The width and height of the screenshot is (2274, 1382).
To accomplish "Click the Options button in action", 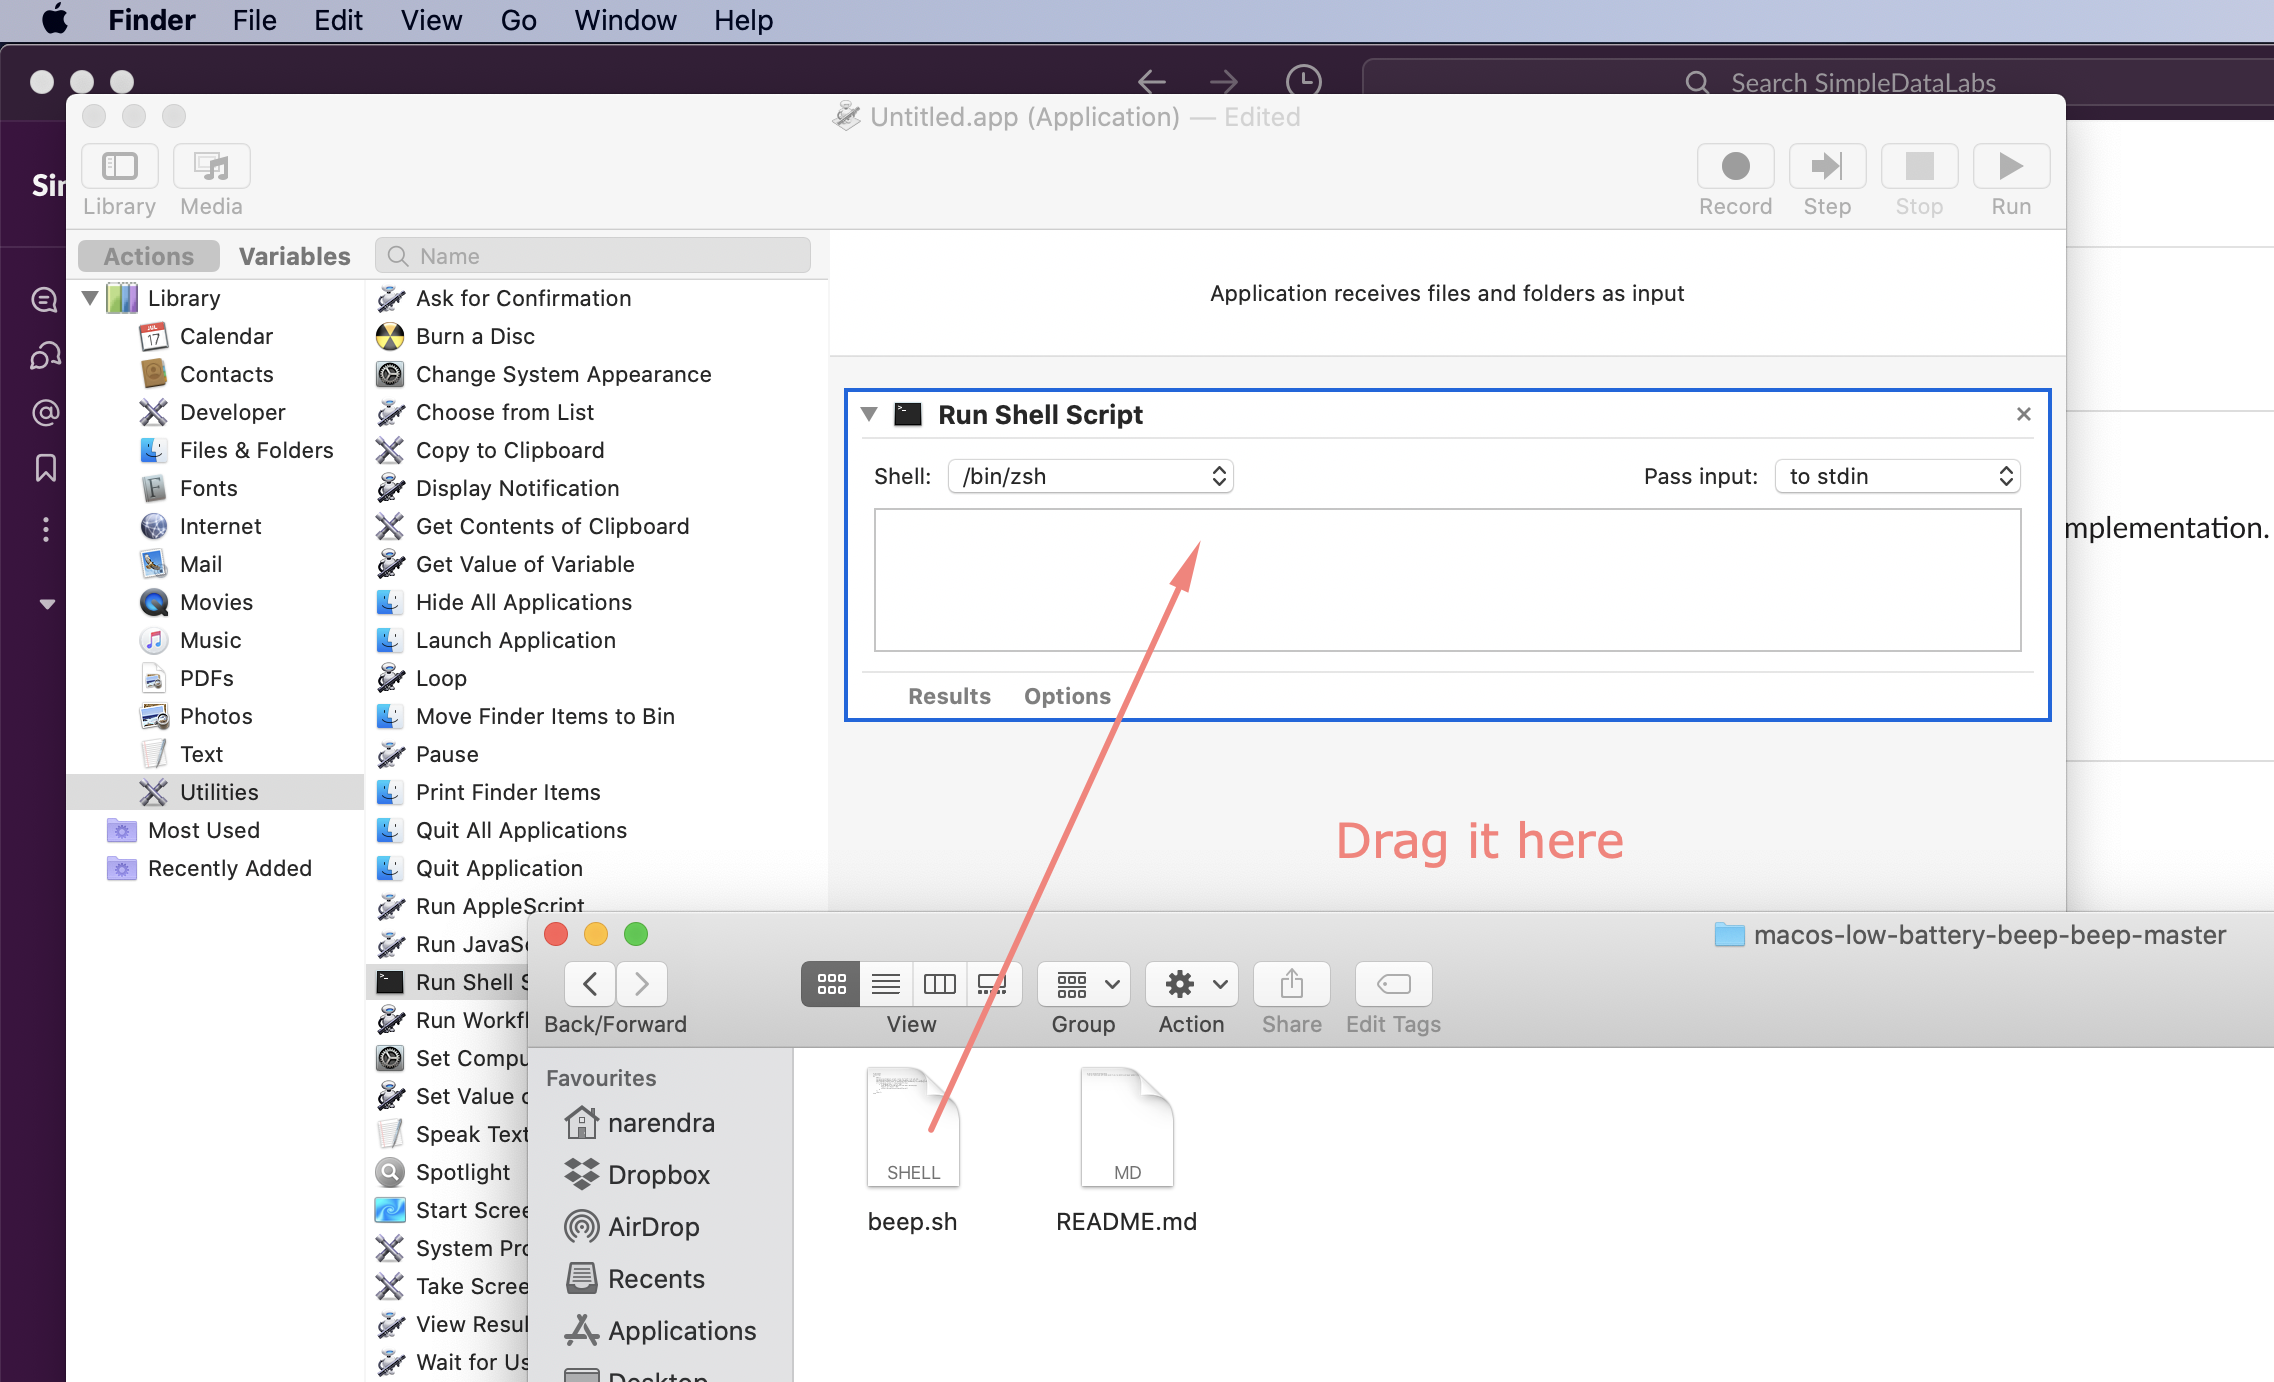I will point(1067,696).
